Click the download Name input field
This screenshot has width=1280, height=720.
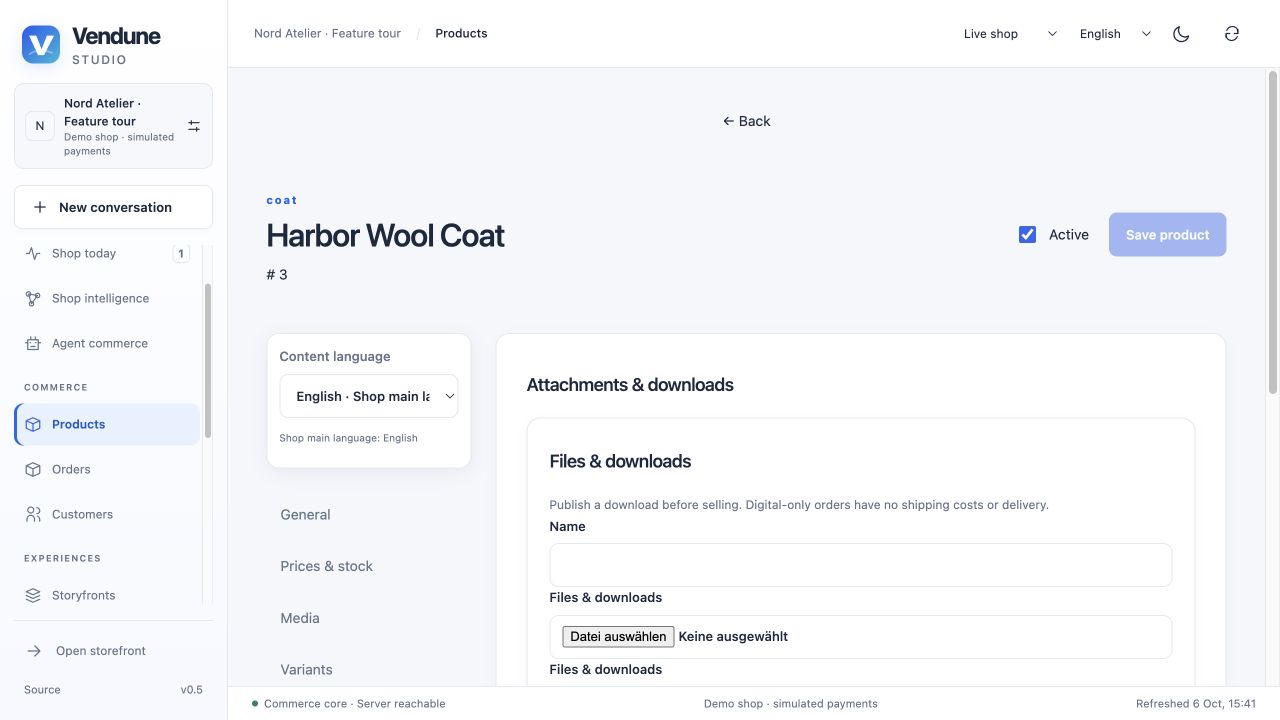coord(860,565)
